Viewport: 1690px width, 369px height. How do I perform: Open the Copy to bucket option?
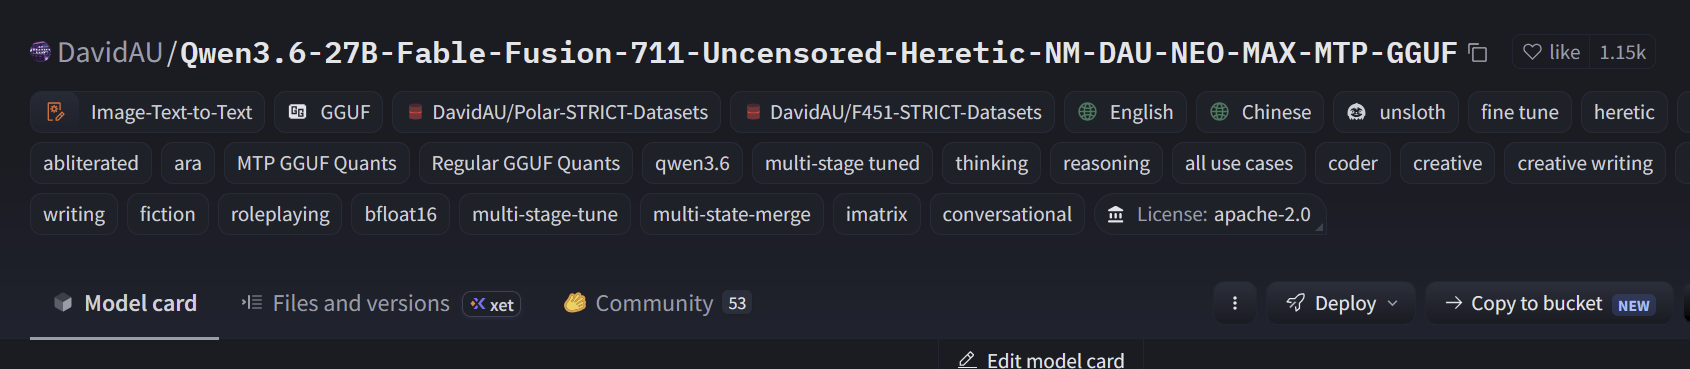pos(1549,303)
